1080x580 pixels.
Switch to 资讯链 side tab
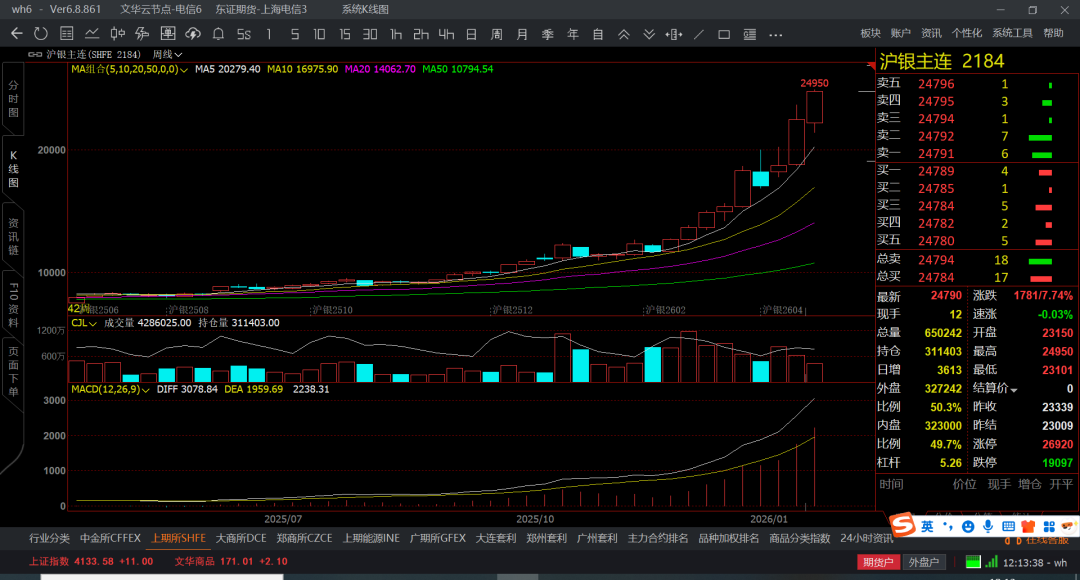pyautogui.click(x=13, y=236)
